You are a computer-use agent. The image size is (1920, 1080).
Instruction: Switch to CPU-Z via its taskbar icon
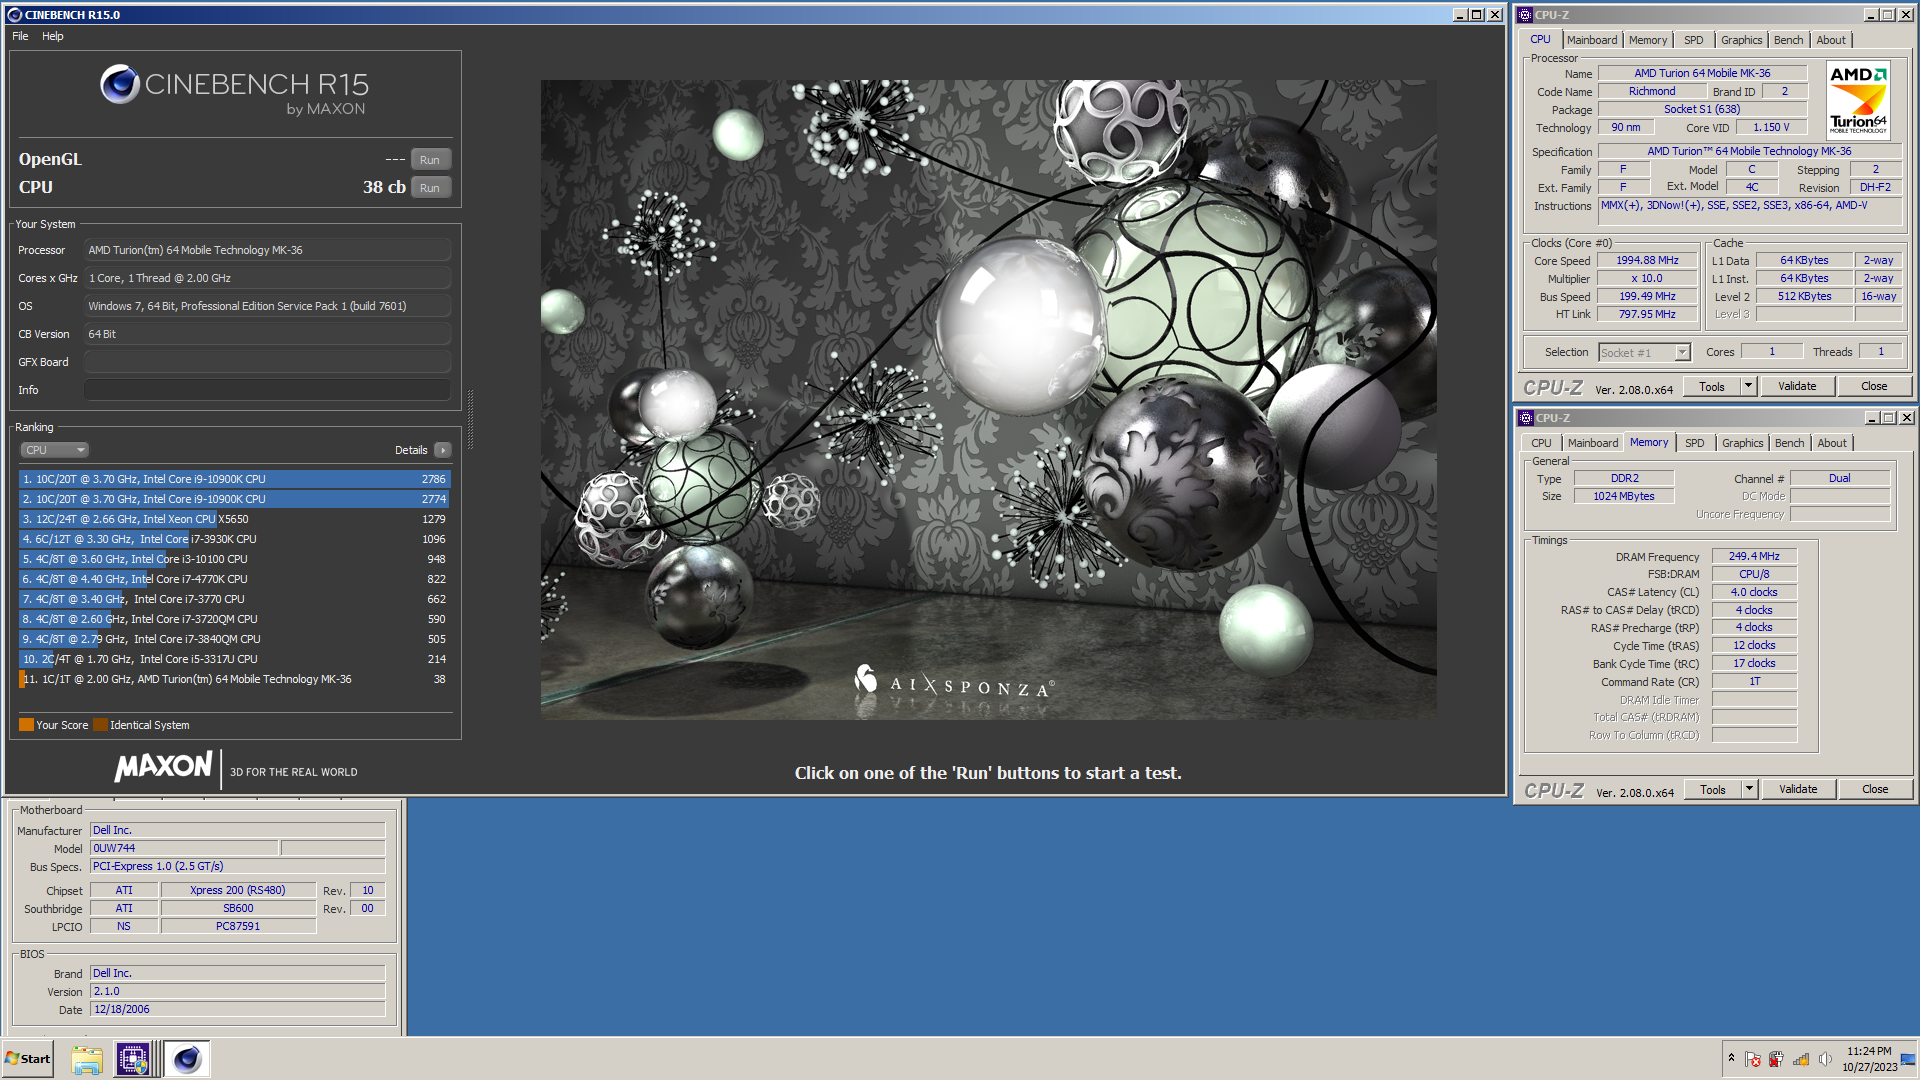pyautogui.click(x=133, y=1059)
